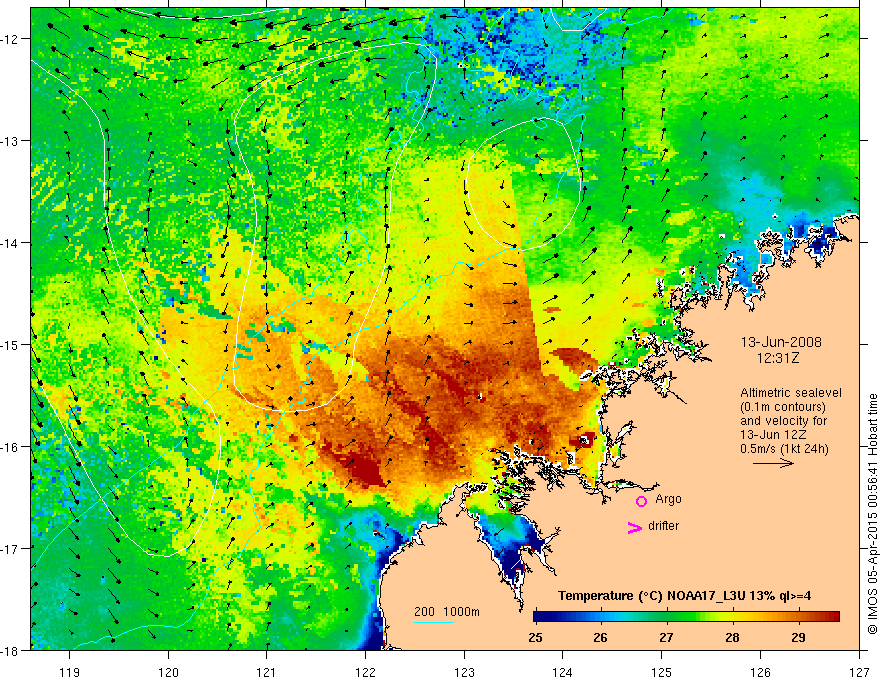Click the color bar label '27'
Viewport: 880px width, 680px height.
pyautogui.click(x=666, y=637)
